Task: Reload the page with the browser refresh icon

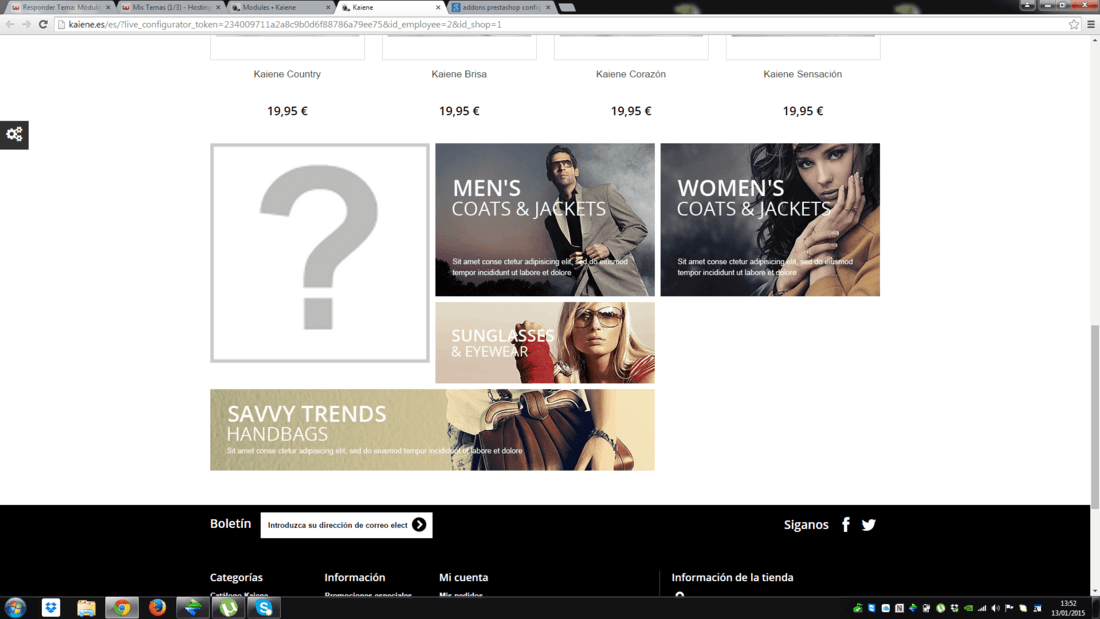Action: (x=43, y=24)
